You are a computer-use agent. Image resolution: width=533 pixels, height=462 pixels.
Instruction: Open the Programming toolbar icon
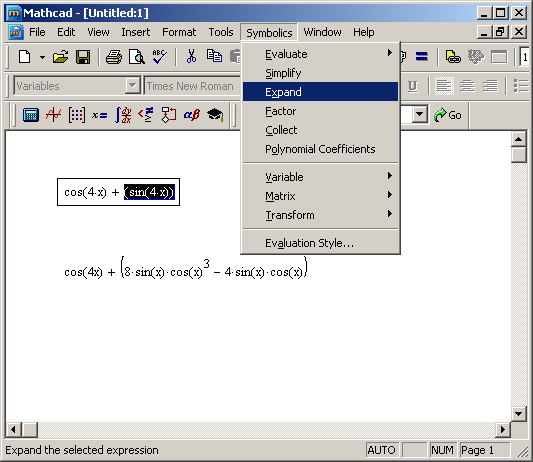coord(169,115)
